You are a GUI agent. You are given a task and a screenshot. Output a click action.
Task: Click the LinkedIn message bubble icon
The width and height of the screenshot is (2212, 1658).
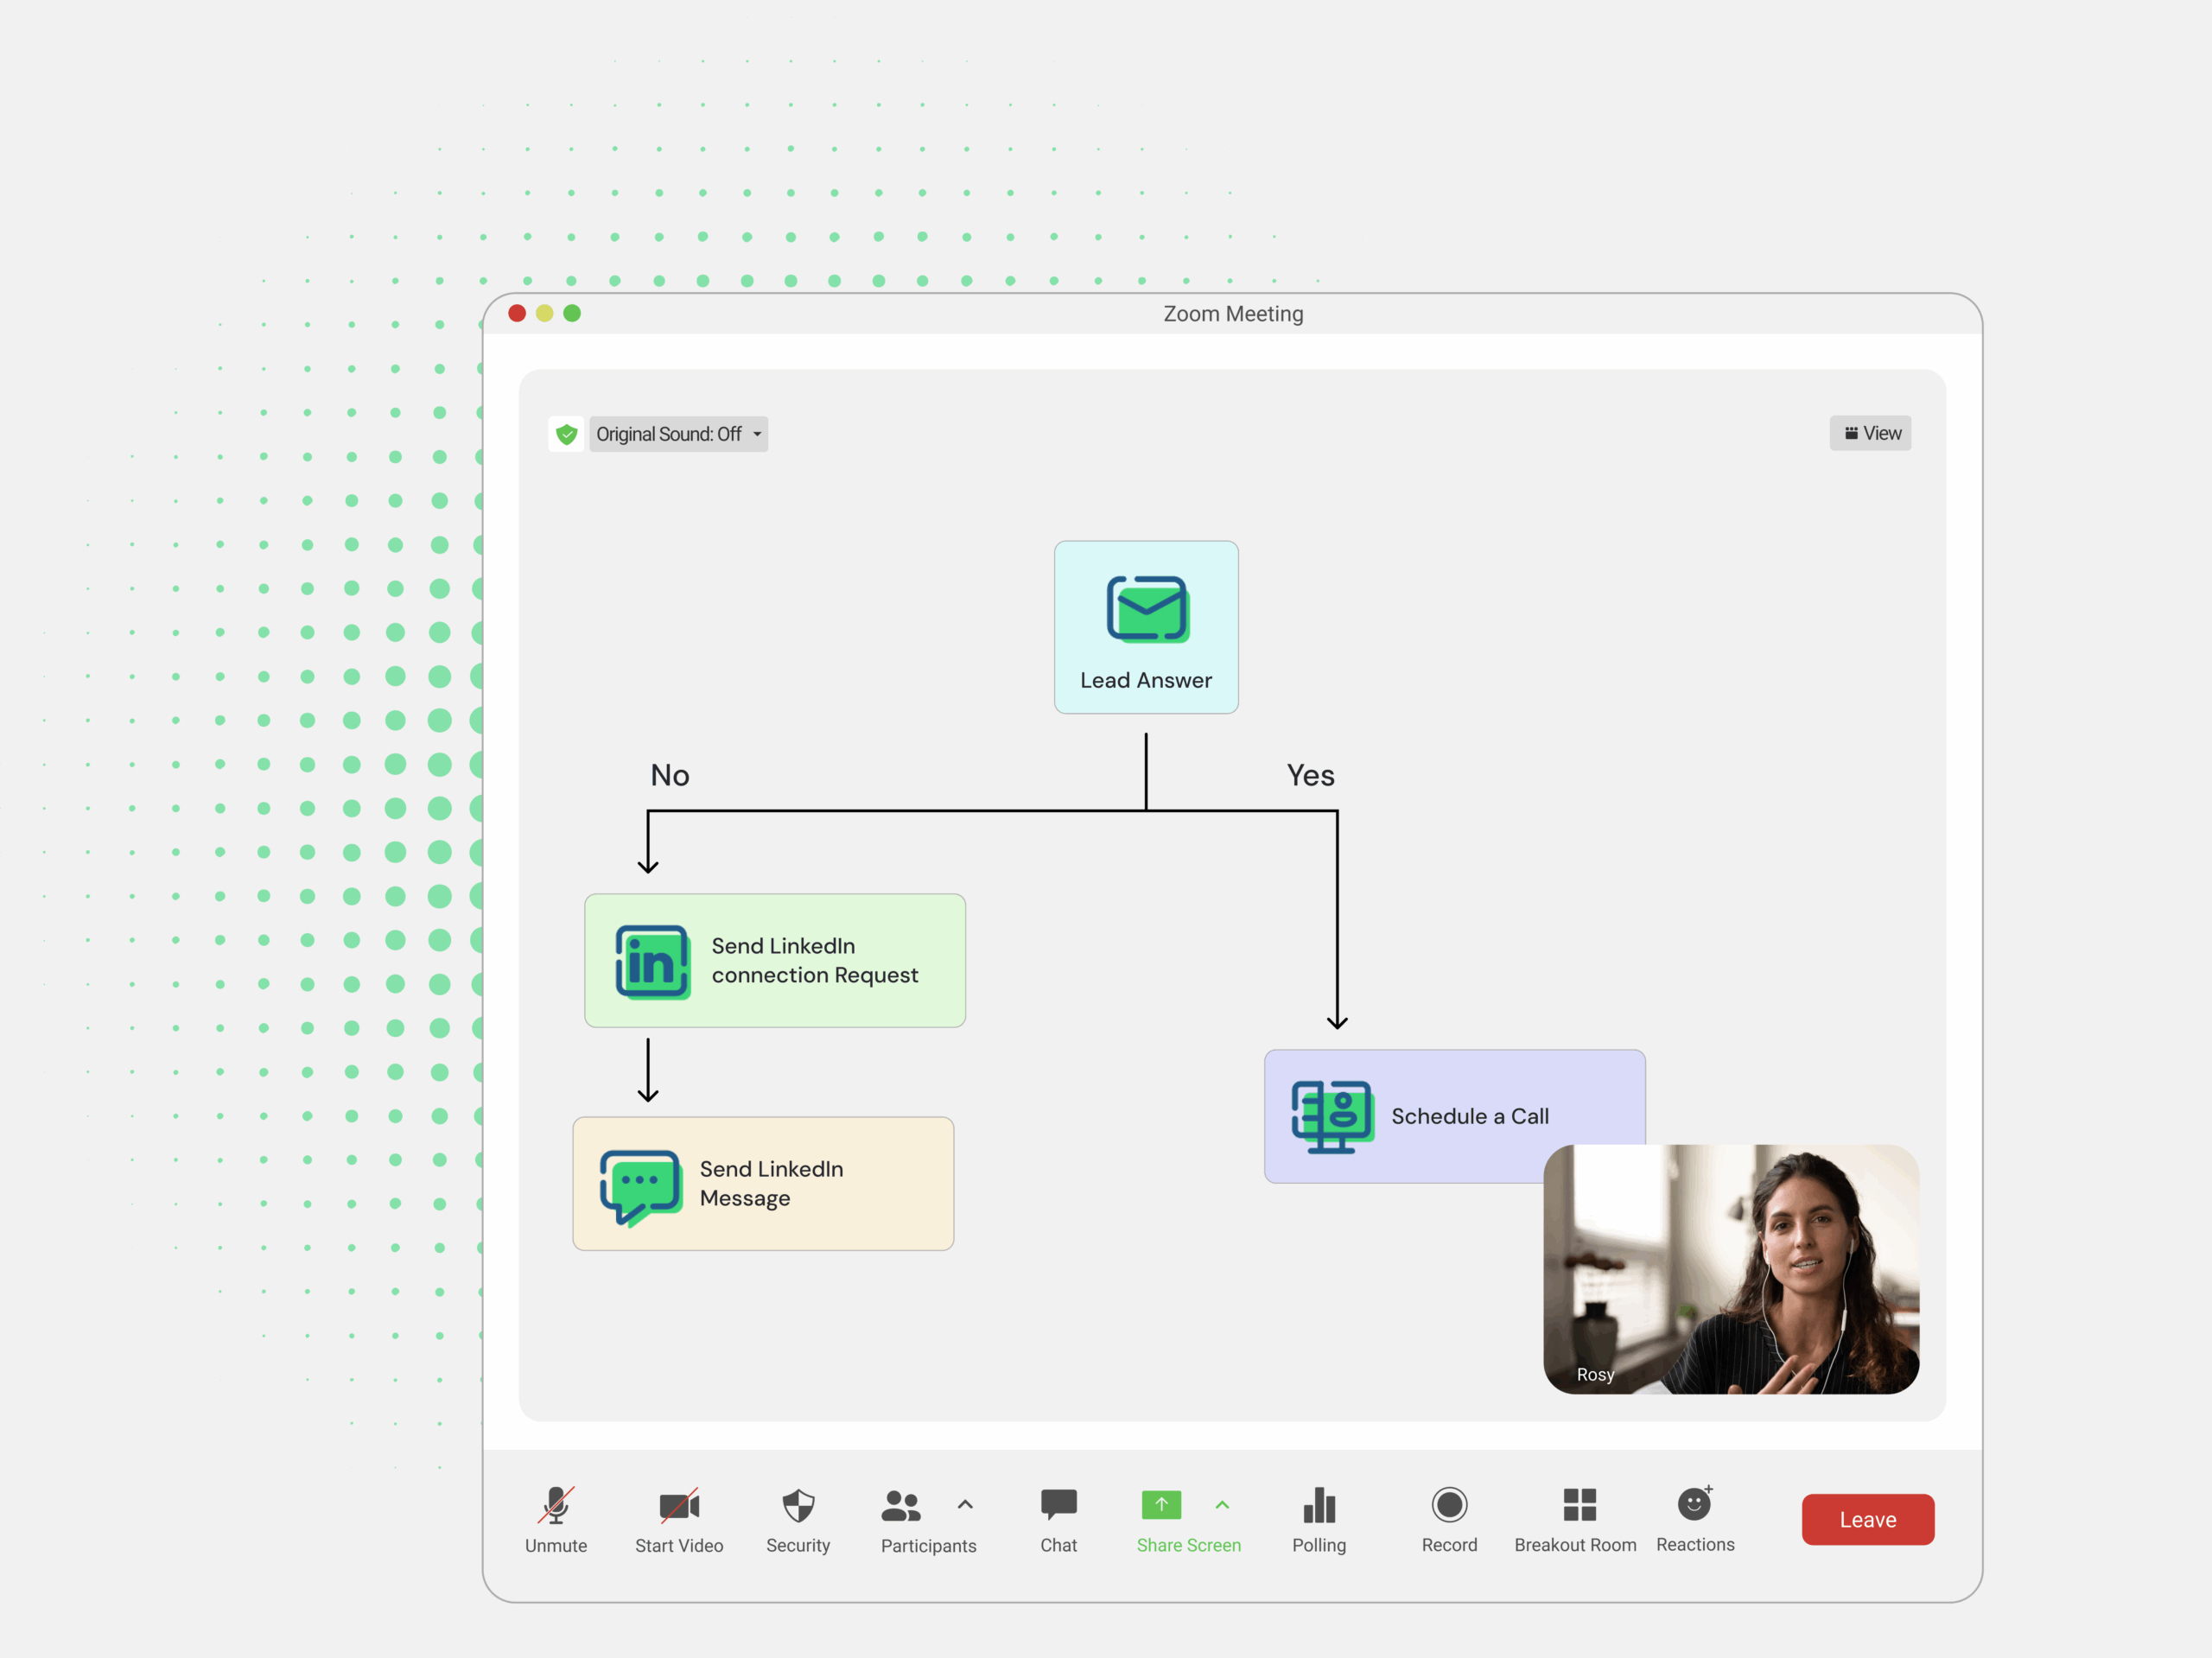(x=640, y=1187)
